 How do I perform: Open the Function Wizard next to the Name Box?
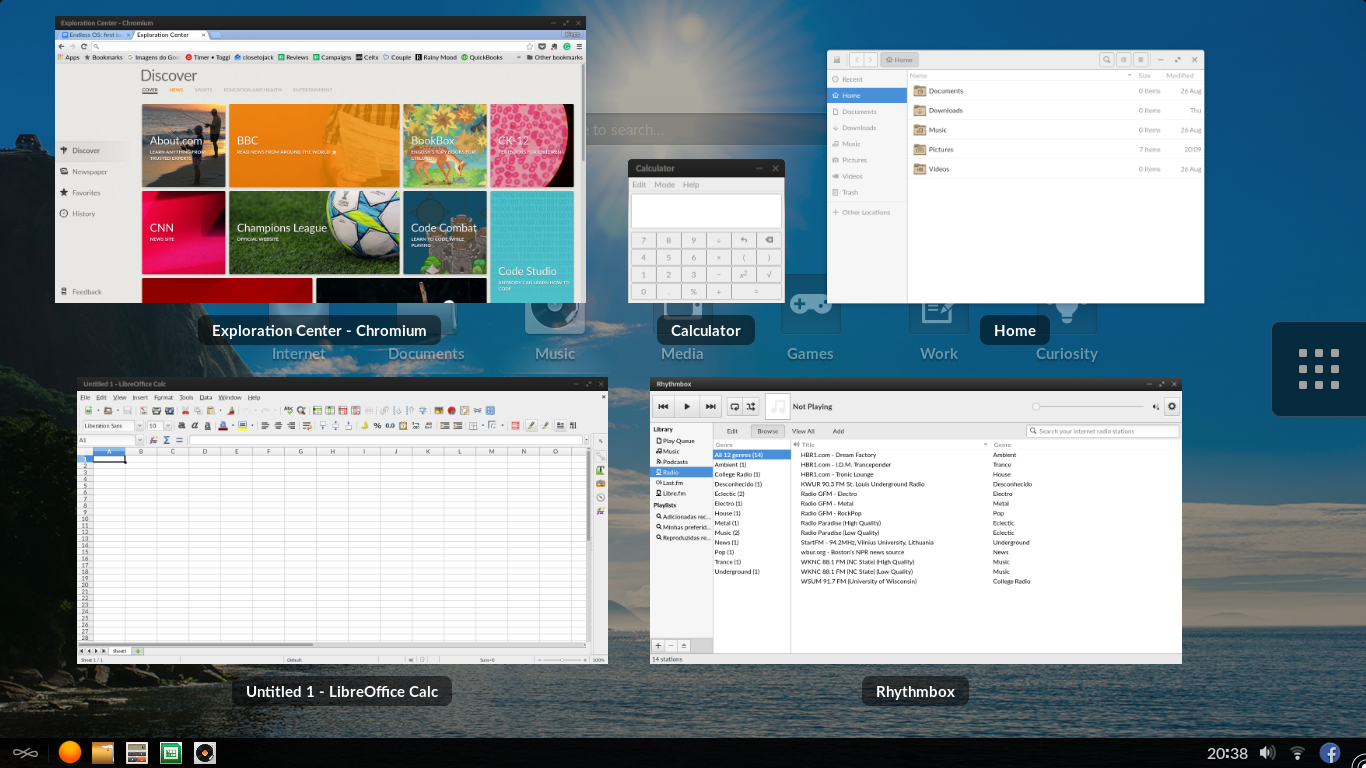[x=154, y=440]
